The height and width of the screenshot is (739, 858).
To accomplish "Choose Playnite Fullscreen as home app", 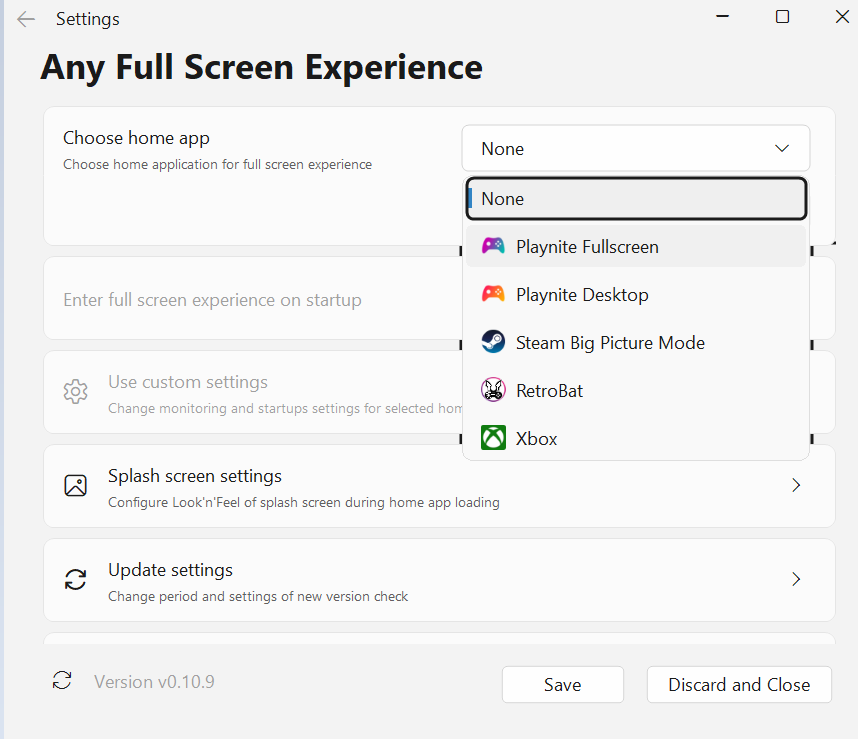I will (636, 246).
